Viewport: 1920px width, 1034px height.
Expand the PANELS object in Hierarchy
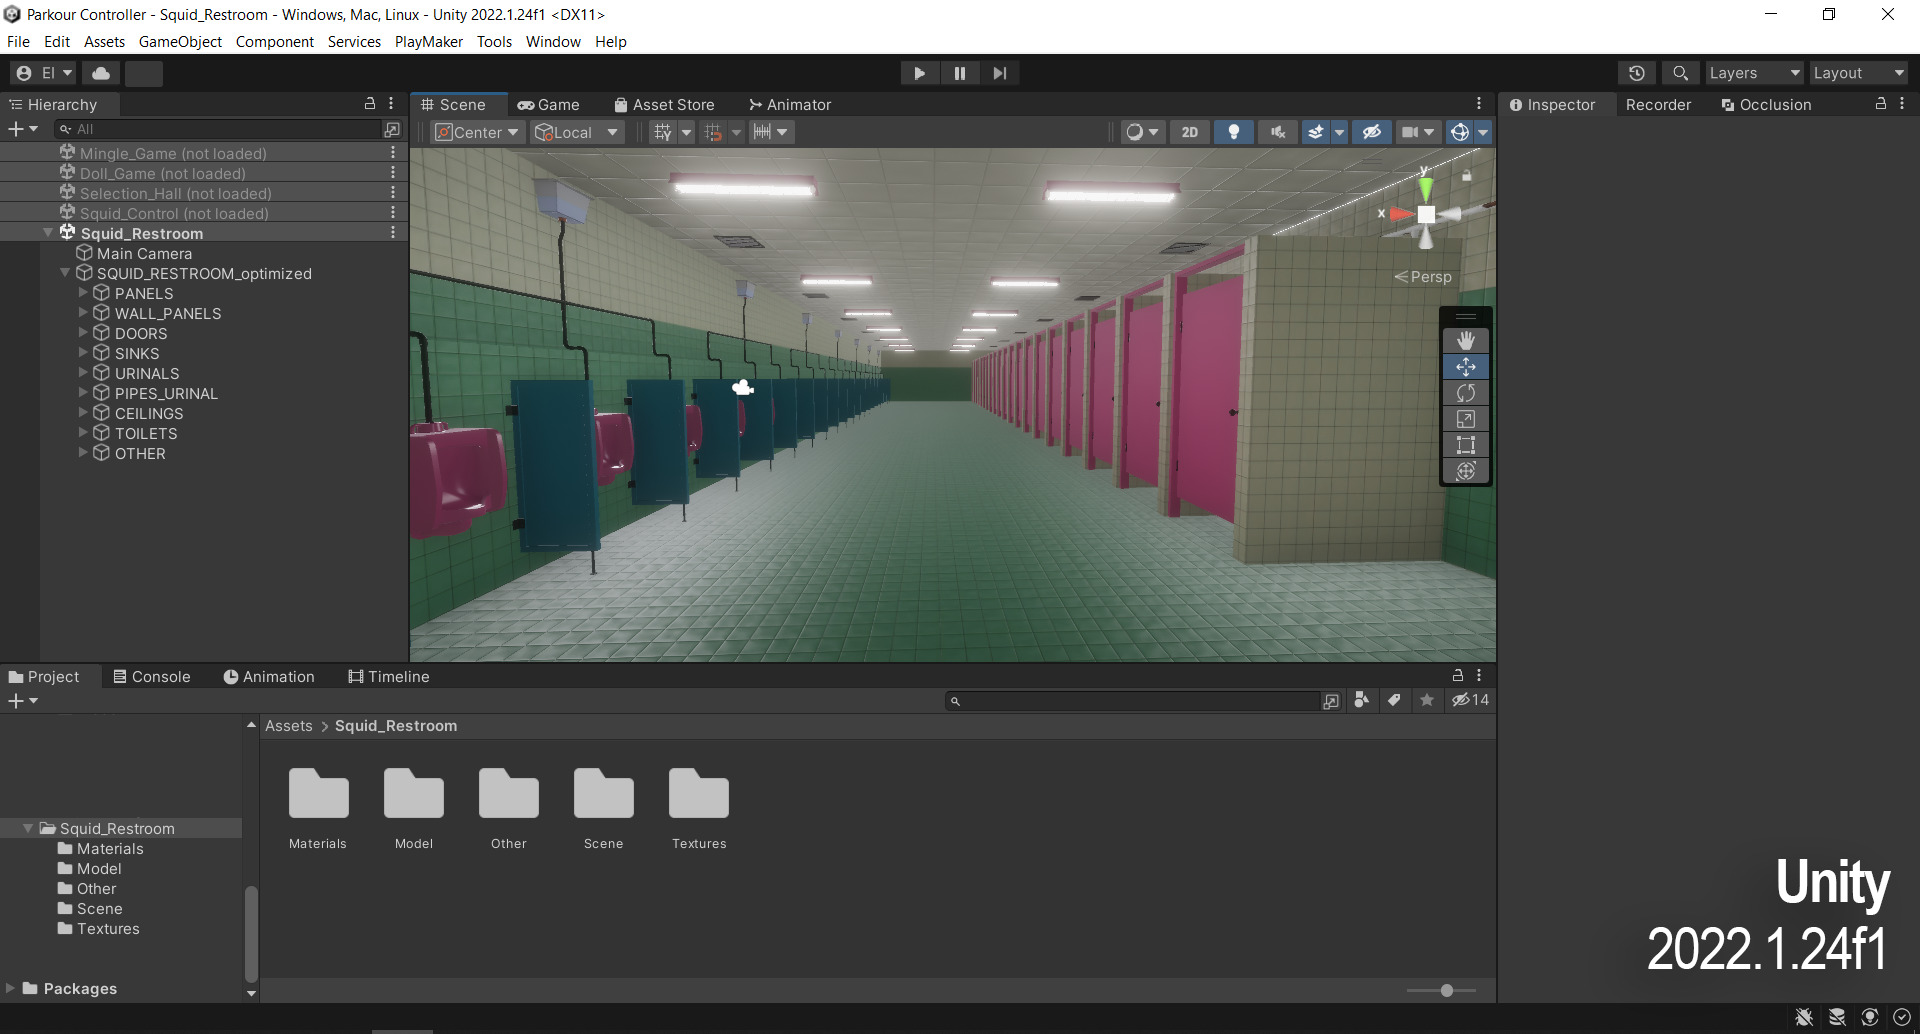click(x=83, y=293)
